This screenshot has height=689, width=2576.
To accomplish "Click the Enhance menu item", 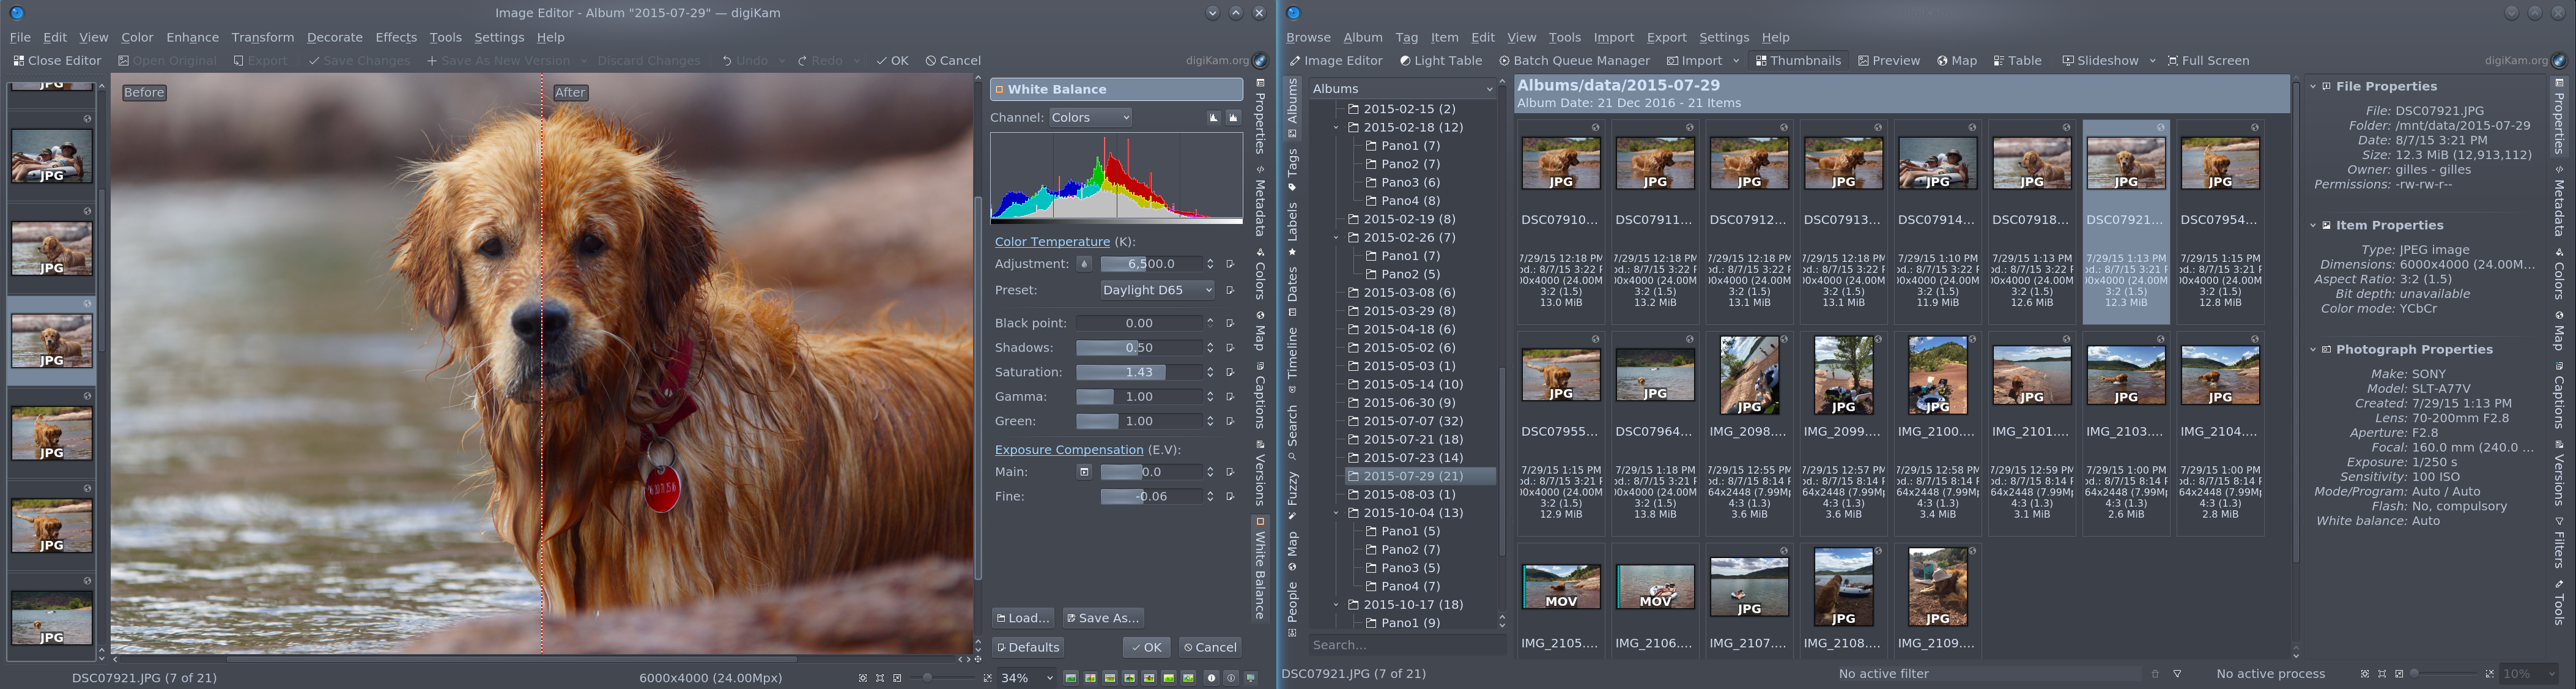I will pyautogui.click(x=194, y=36).
